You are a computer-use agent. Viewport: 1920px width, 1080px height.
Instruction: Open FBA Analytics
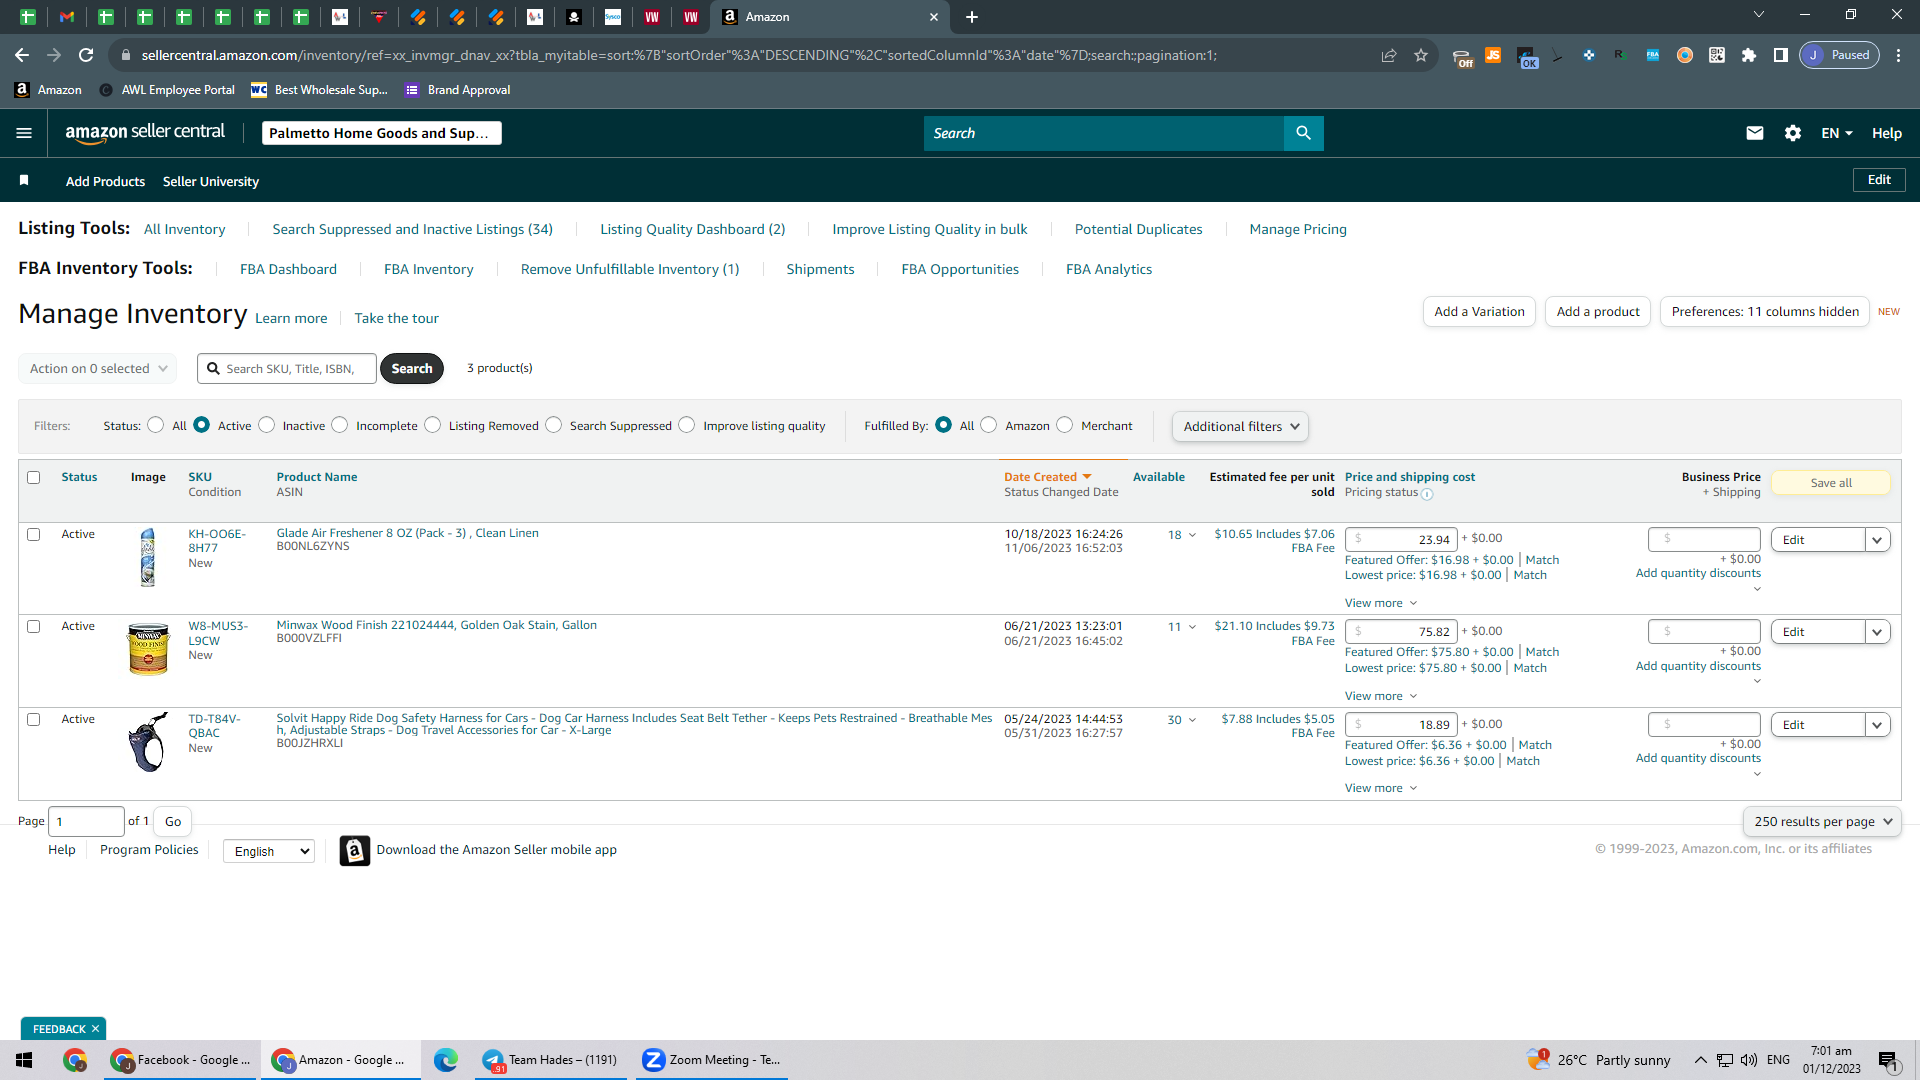click(x=1108, y=269)
